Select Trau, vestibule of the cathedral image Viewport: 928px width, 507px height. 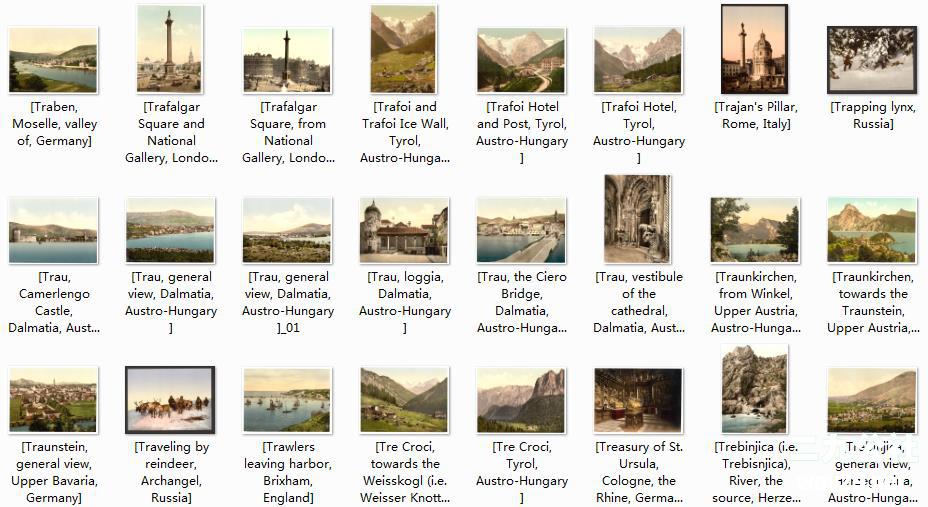637,219
